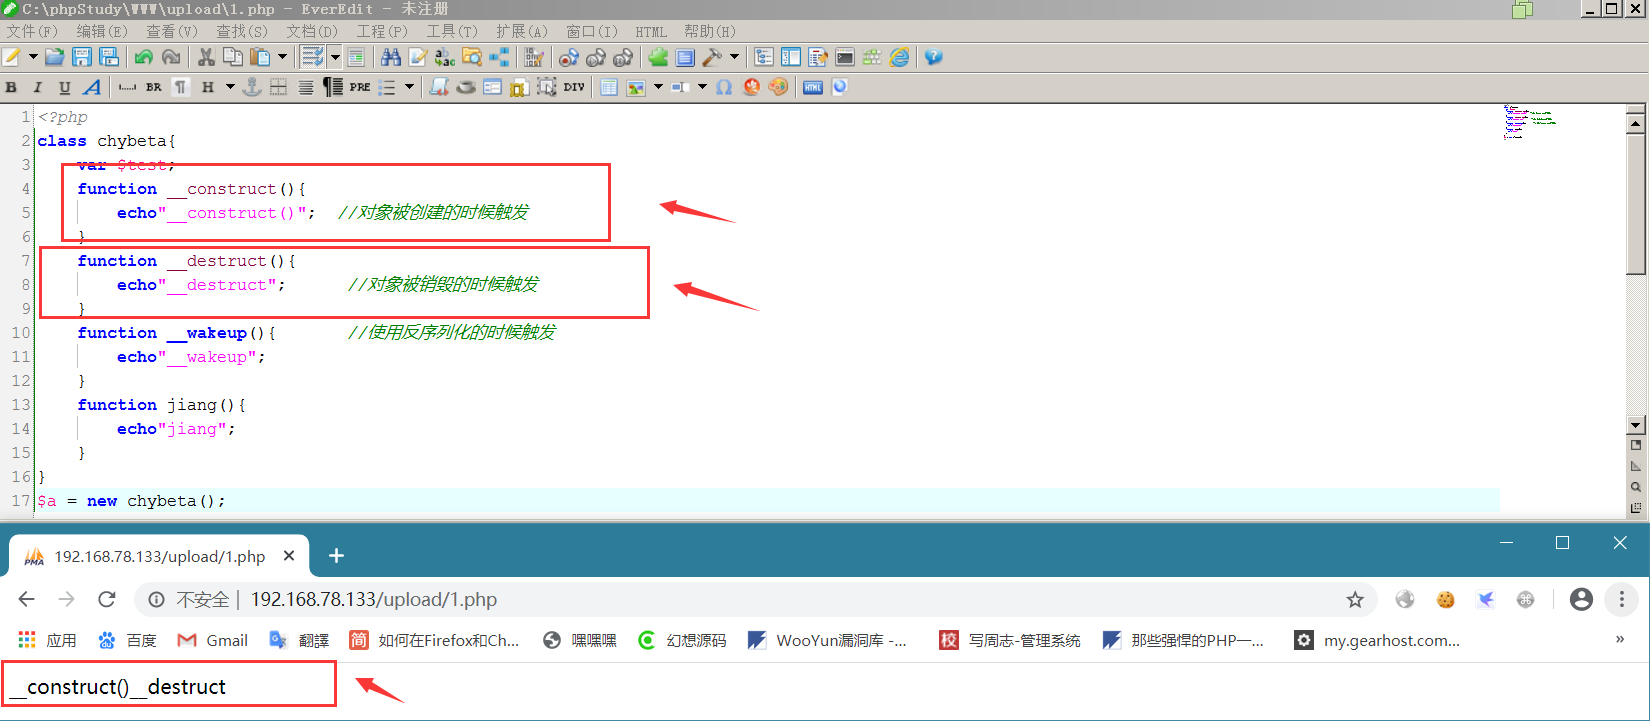The width and height of the screenshot is (1650, 721).
Task: Click the blue help question icon
Action: tap(934, 57)
